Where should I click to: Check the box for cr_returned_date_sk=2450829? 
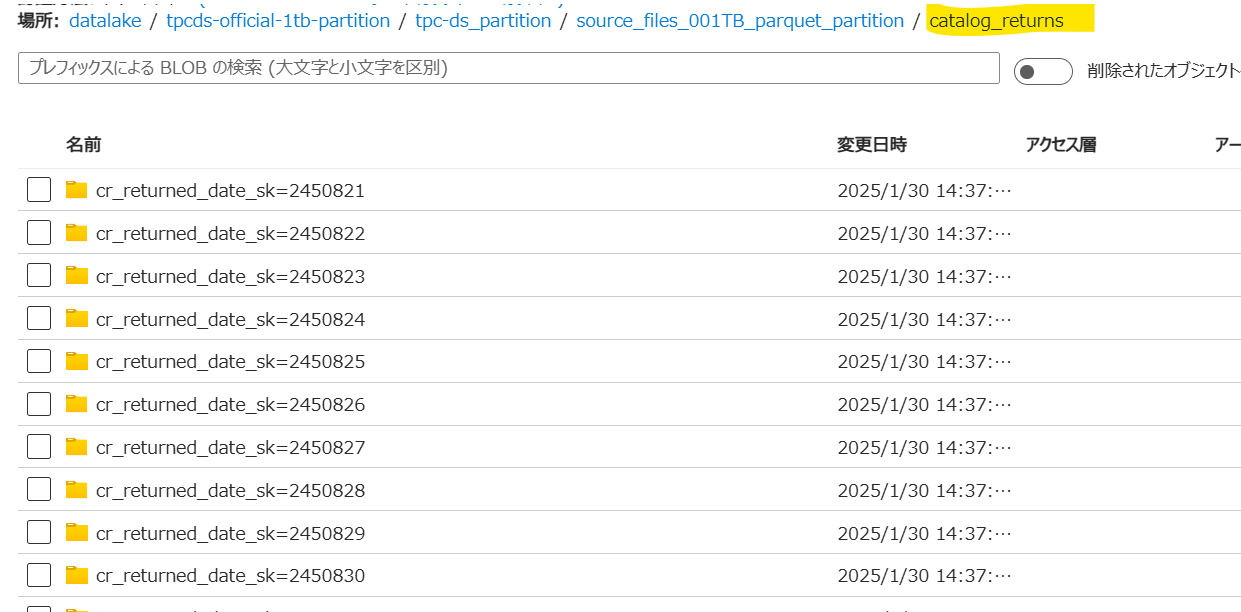coord(39,533)
